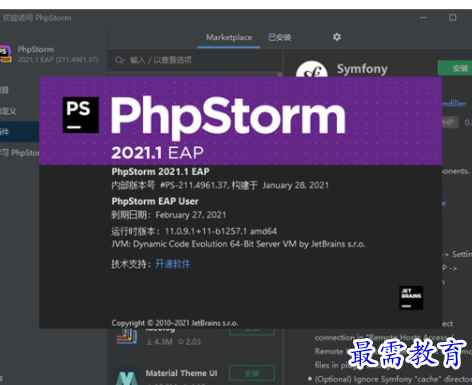The height and width of the screenshot is (385, 472).
Task: Click the PhpStorm 2021.1 EAP version heading
Action: click(x=160, y=172)
